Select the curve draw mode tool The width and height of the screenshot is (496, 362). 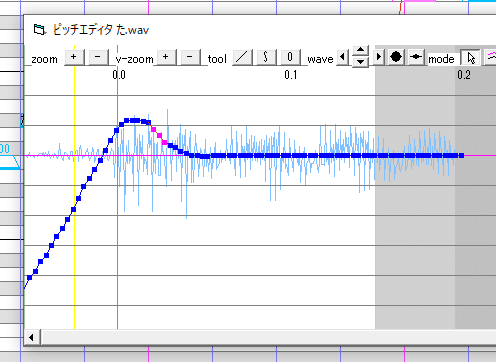(x=490, y=58)
